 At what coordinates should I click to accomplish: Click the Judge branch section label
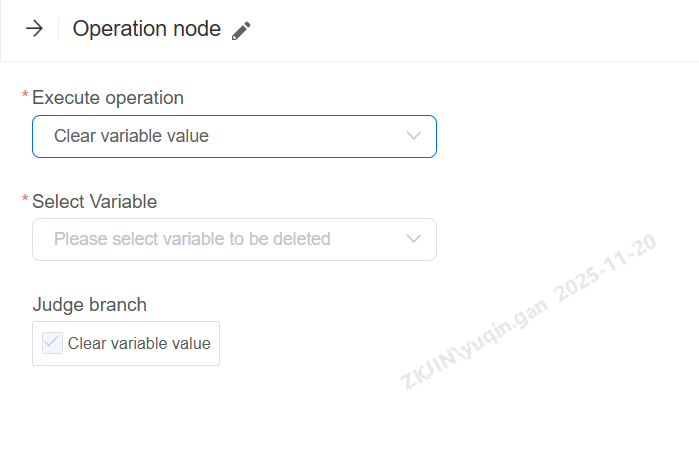pyautogui.click(x=89, y=305)
